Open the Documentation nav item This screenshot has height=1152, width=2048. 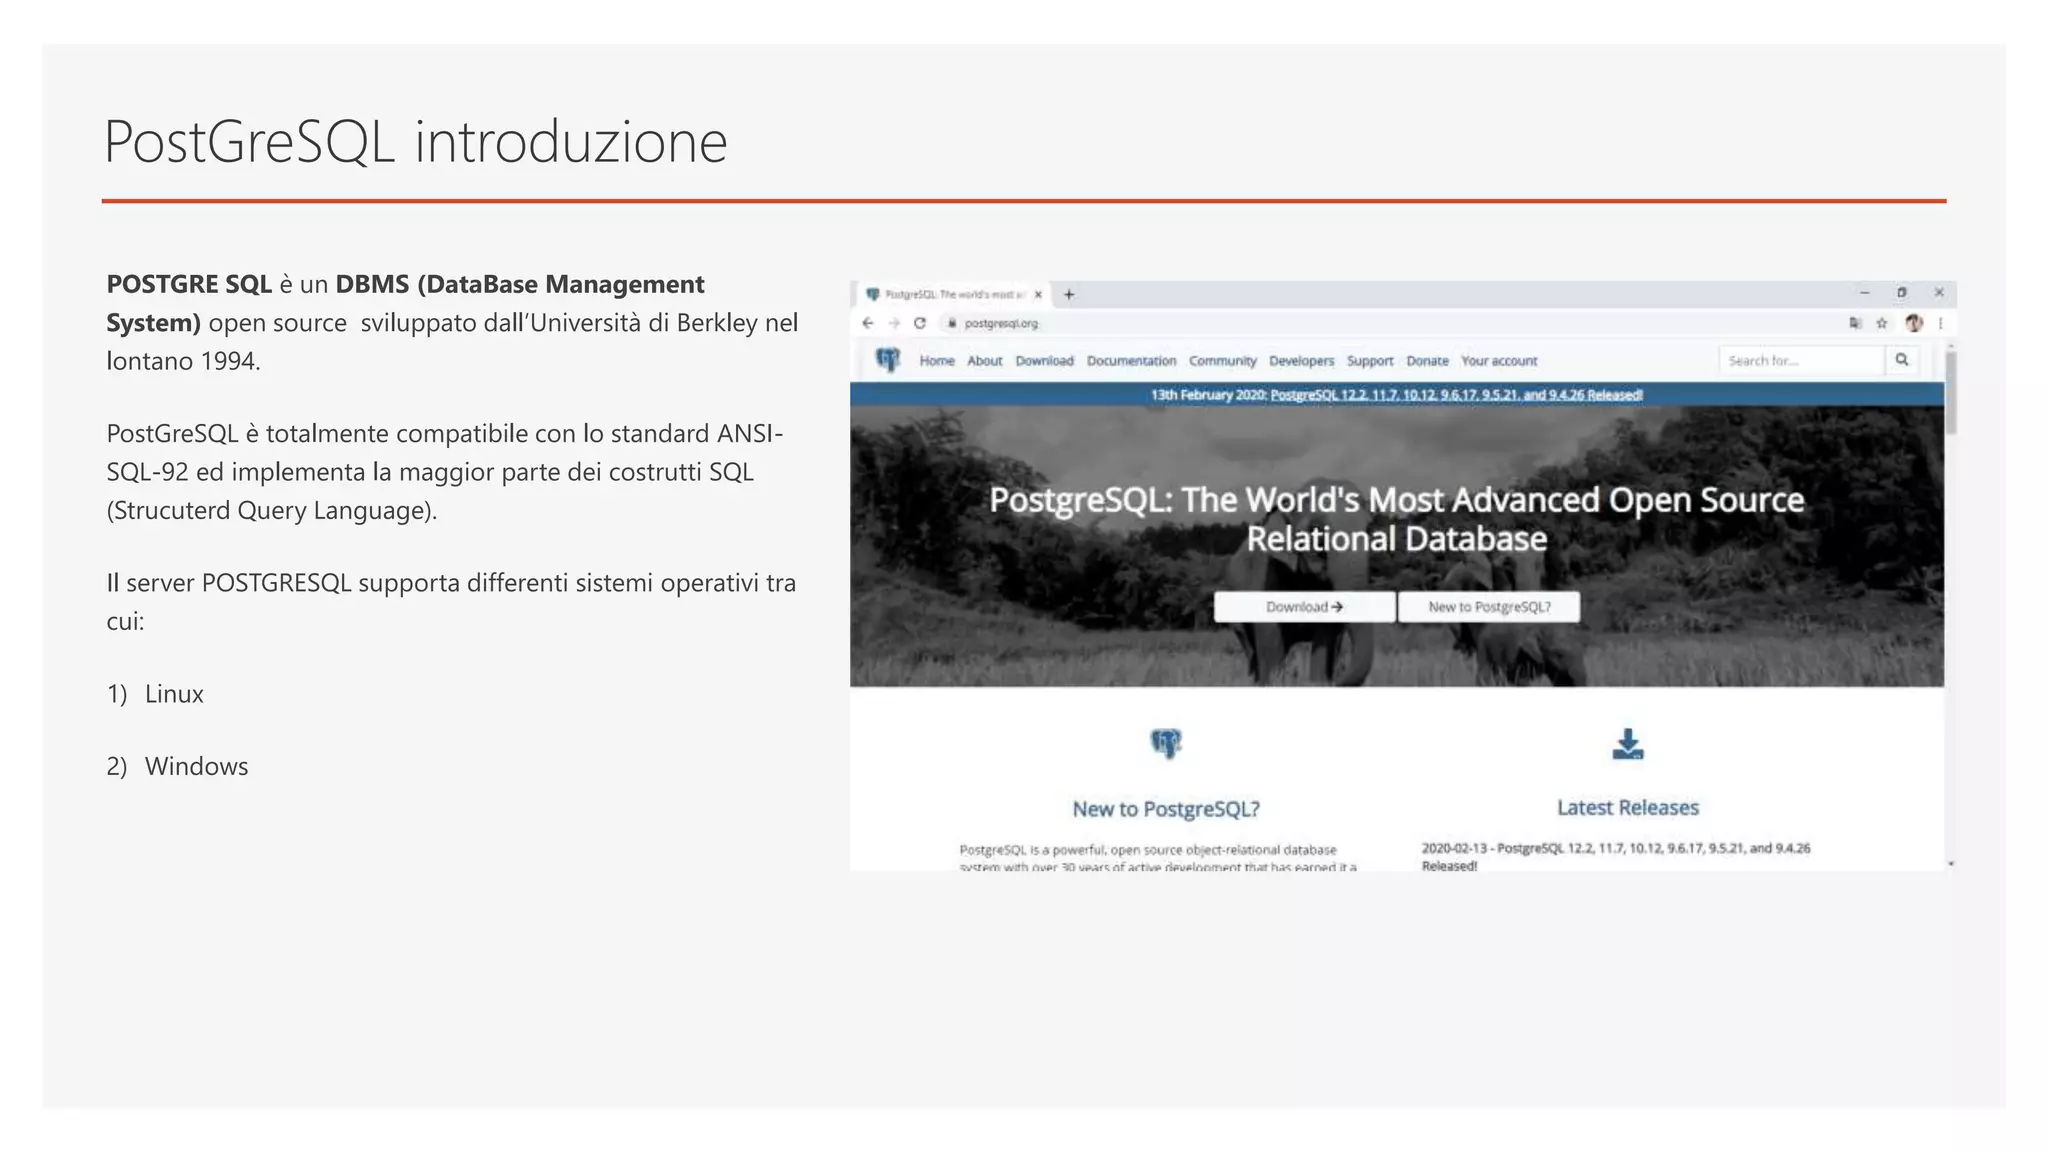pos(1131,361)
